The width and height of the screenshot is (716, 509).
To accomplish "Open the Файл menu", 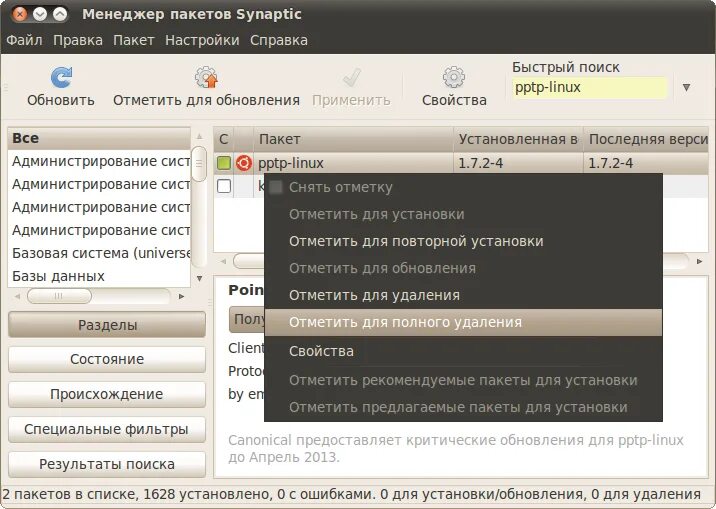I will coord(24,40).
